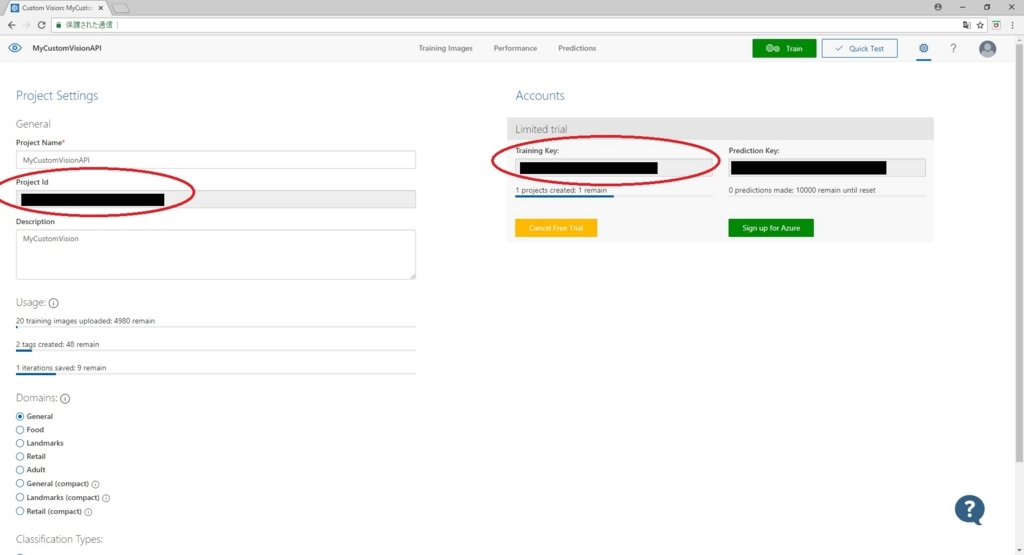Image resolution: width=1024 pixels, height=555 pixels.
Task: Select the Retail domain
Action: [x=20, y=456]
